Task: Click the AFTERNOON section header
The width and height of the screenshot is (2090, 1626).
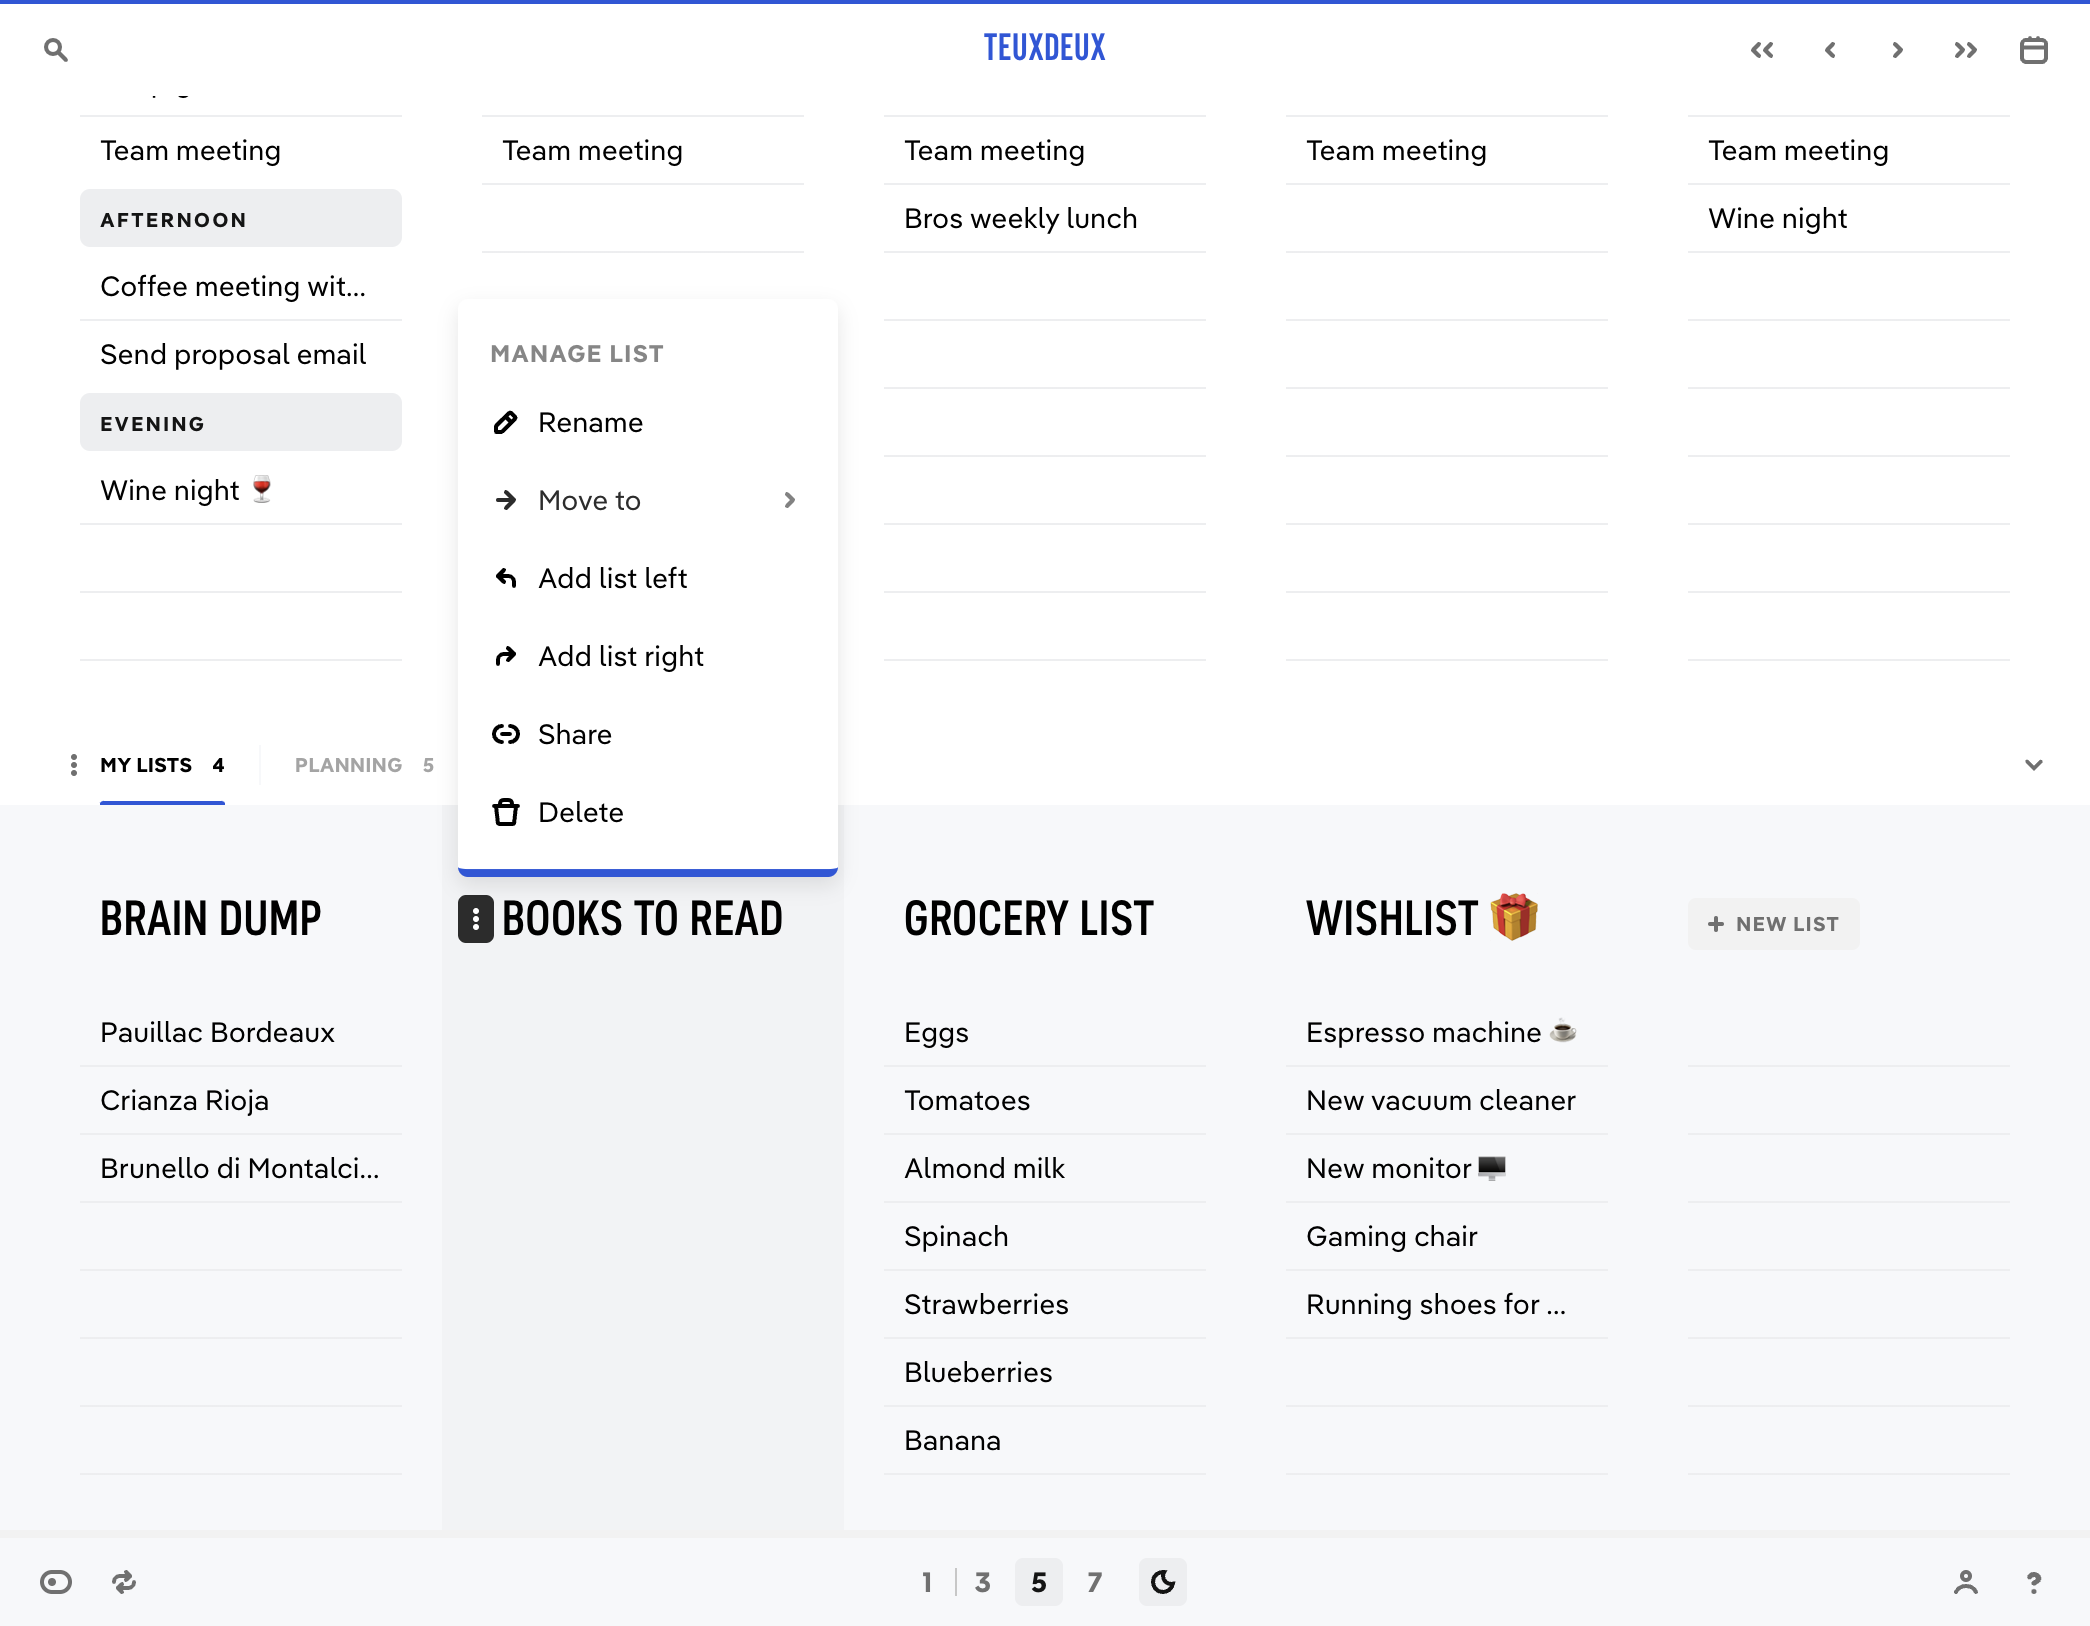Action: [241, 219]
